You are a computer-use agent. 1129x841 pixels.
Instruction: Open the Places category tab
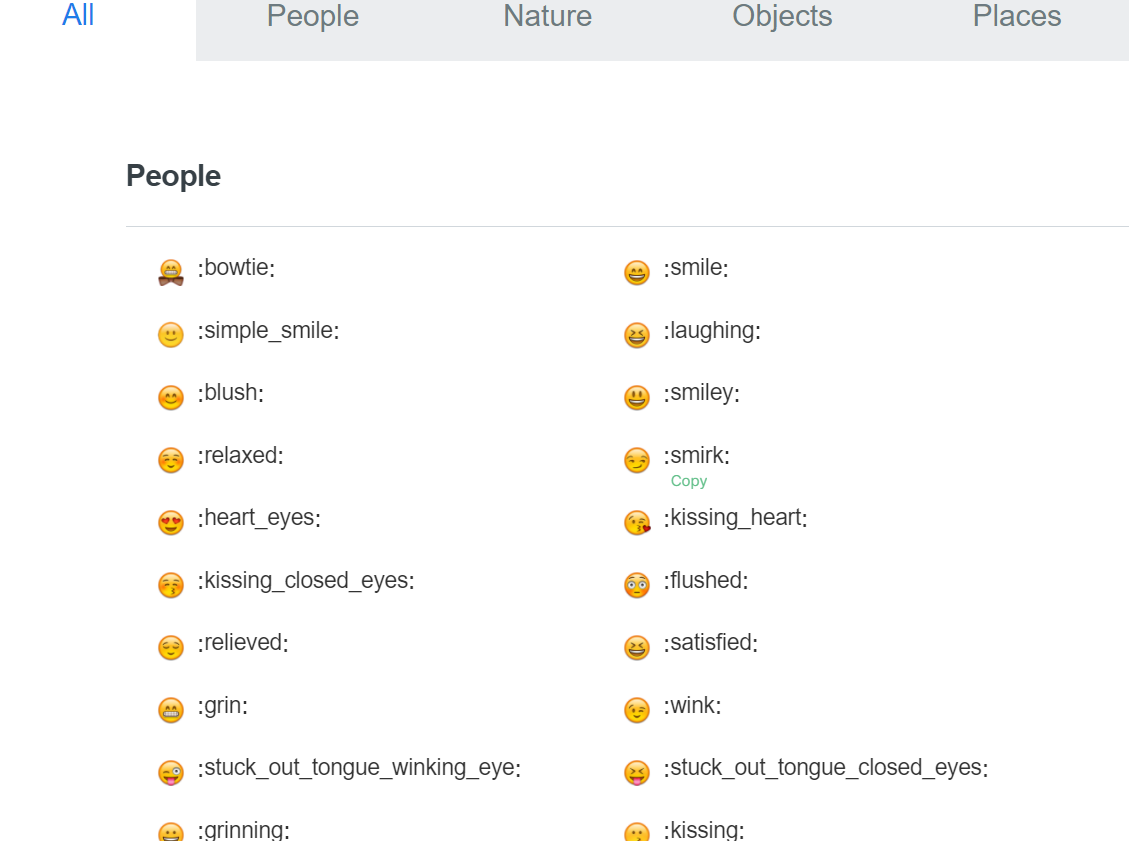tap(1017, 16)
